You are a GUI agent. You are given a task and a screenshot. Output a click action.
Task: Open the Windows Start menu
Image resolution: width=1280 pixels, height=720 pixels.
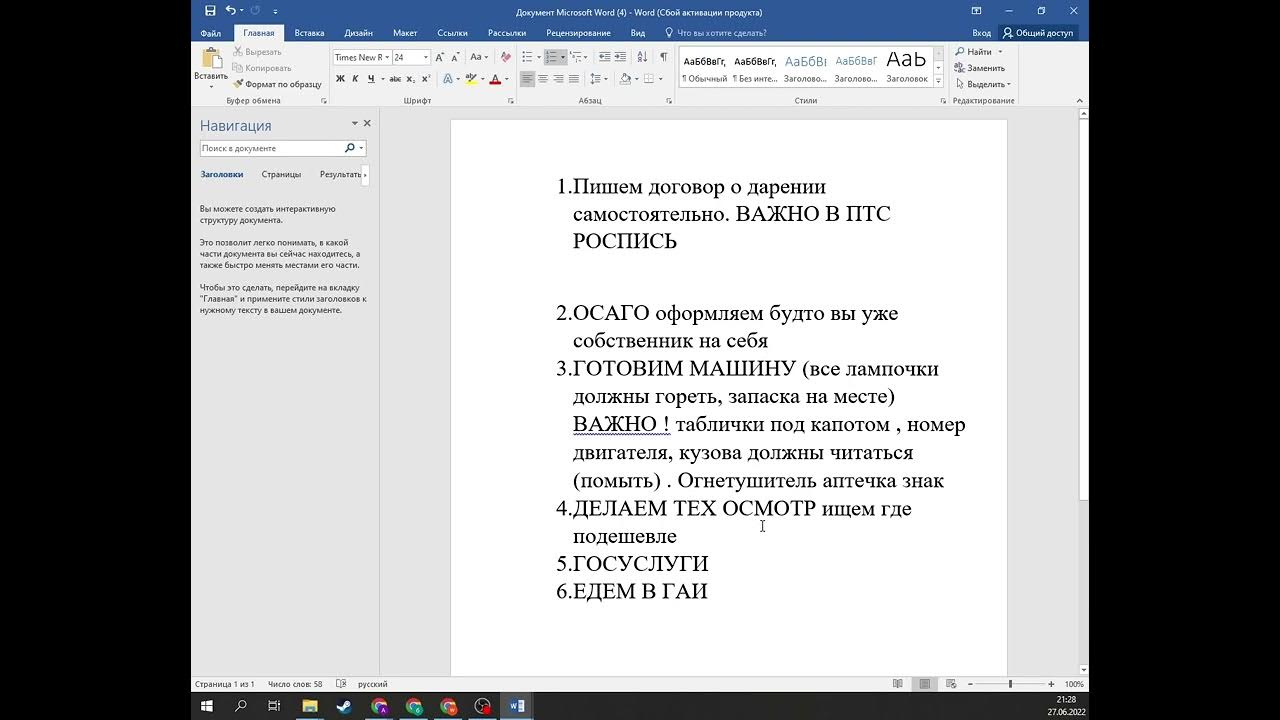pos(207,706)
